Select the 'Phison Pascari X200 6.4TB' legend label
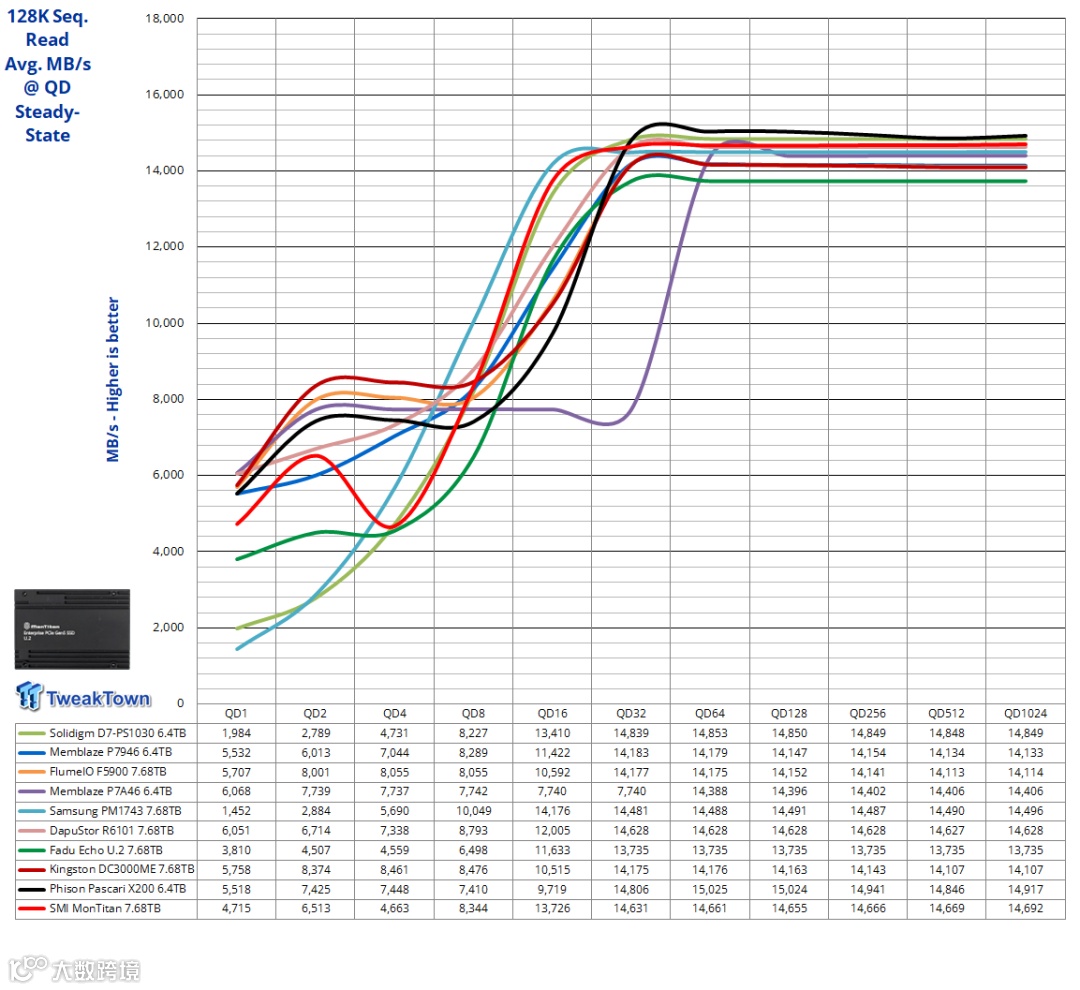Image resolution: width=1080 pixels, height=990 pixels. (118, 889)
